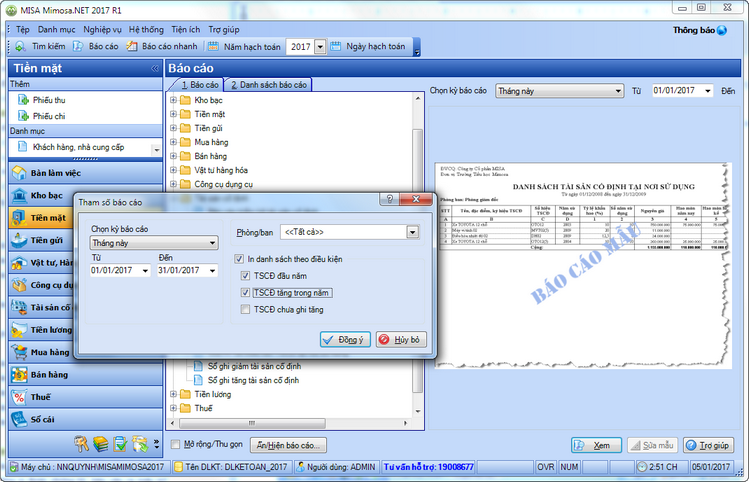This screenshot has width=749, height=482.
Task: Open main Chọn kỳ báo cáo Tháng này dropdown
Action: tap(560, 91)
